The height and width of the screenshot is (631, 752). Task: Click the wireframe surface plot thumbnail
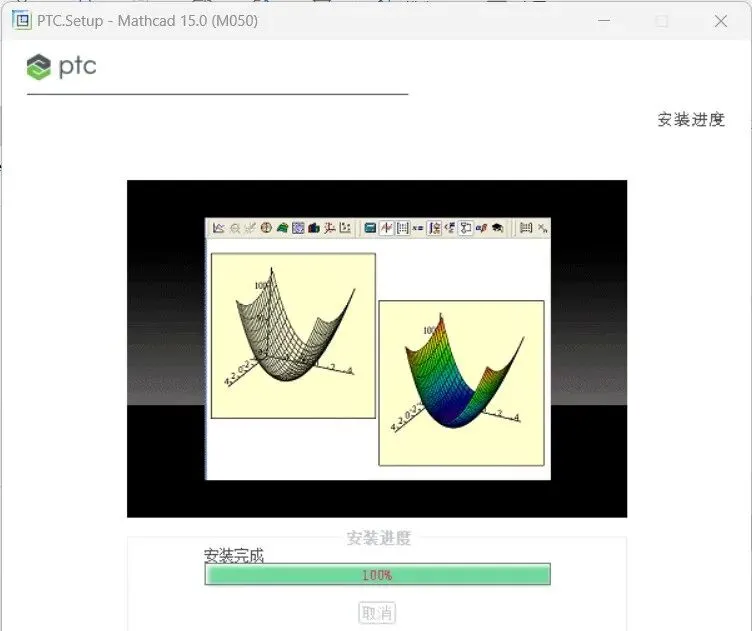293,336
